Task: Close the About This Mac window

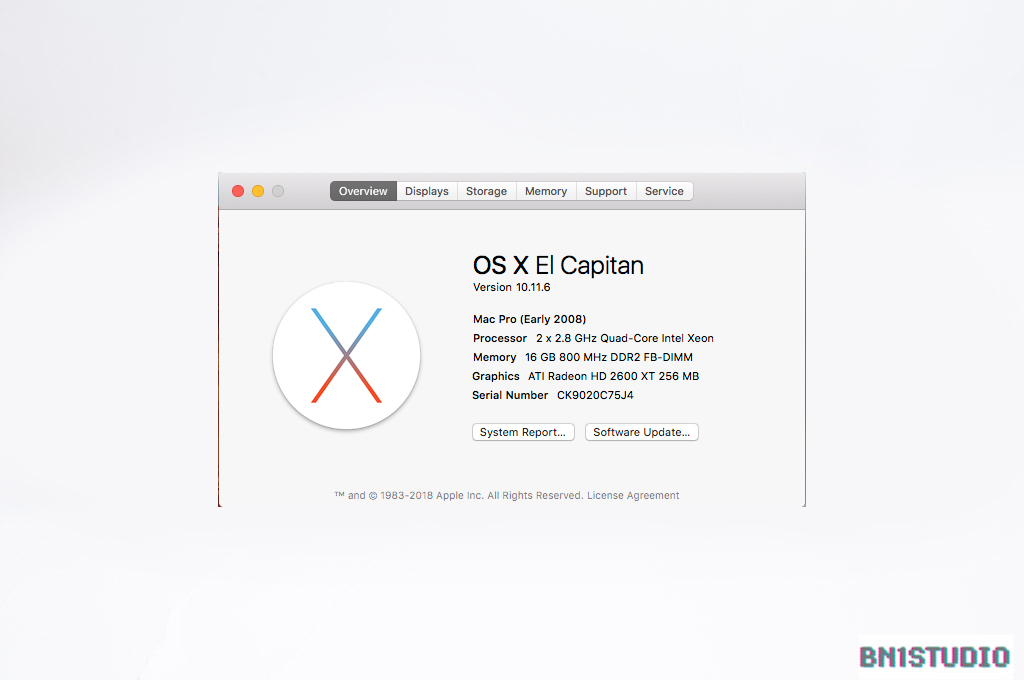Action: [238, 191]
